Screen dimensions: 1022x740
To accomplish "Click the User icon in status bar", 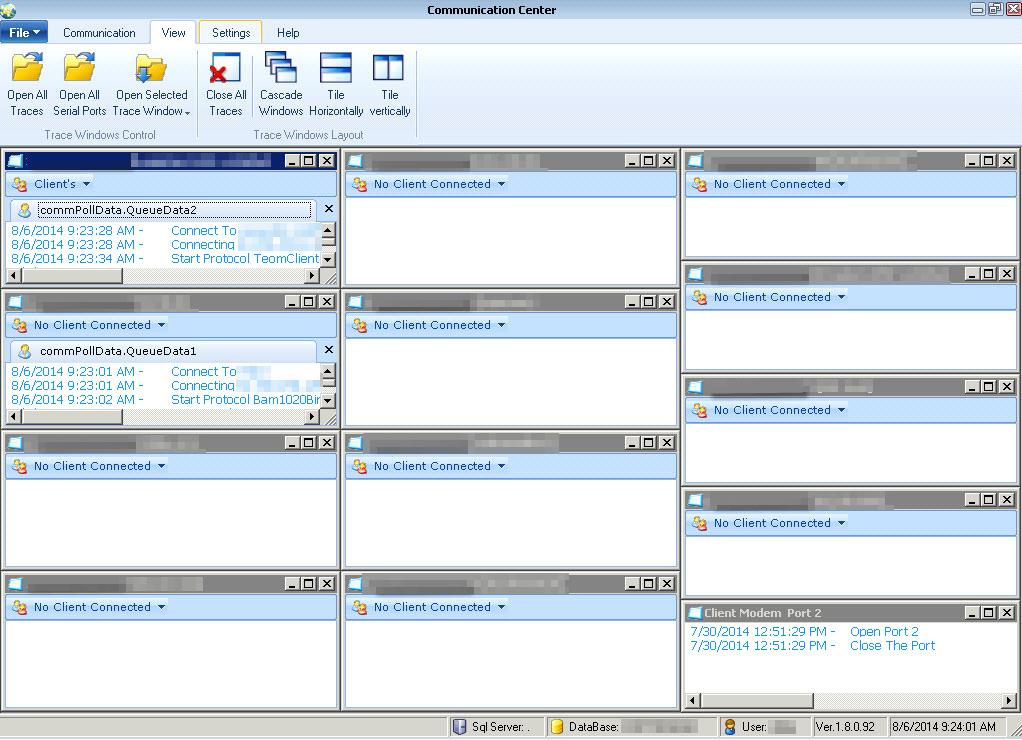I will click(x=730, y=727).
